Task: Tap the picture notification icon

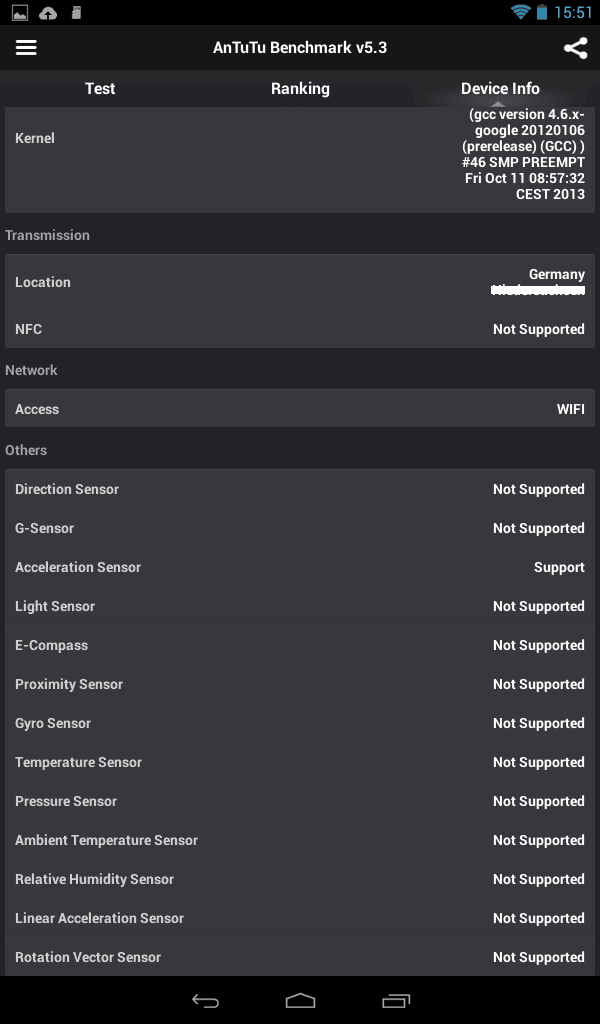Action: (20, 12)
